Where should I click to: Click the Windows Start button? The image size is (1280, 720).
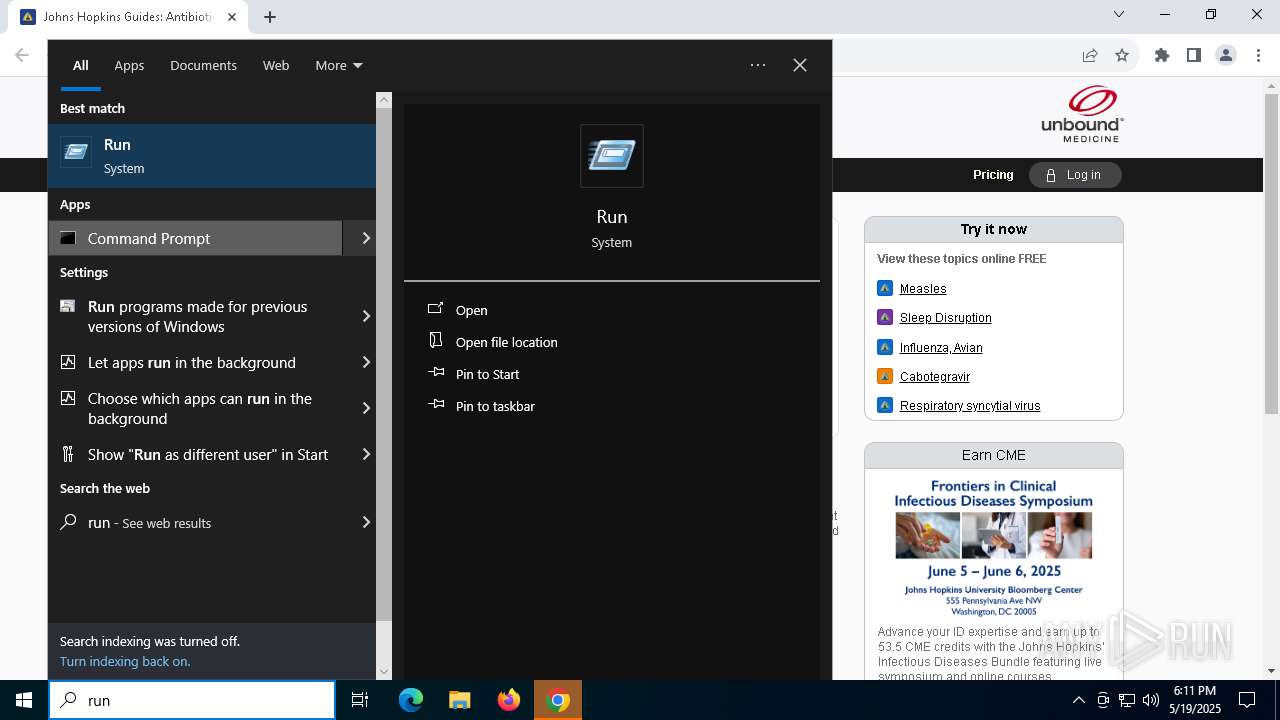point(24,700)
